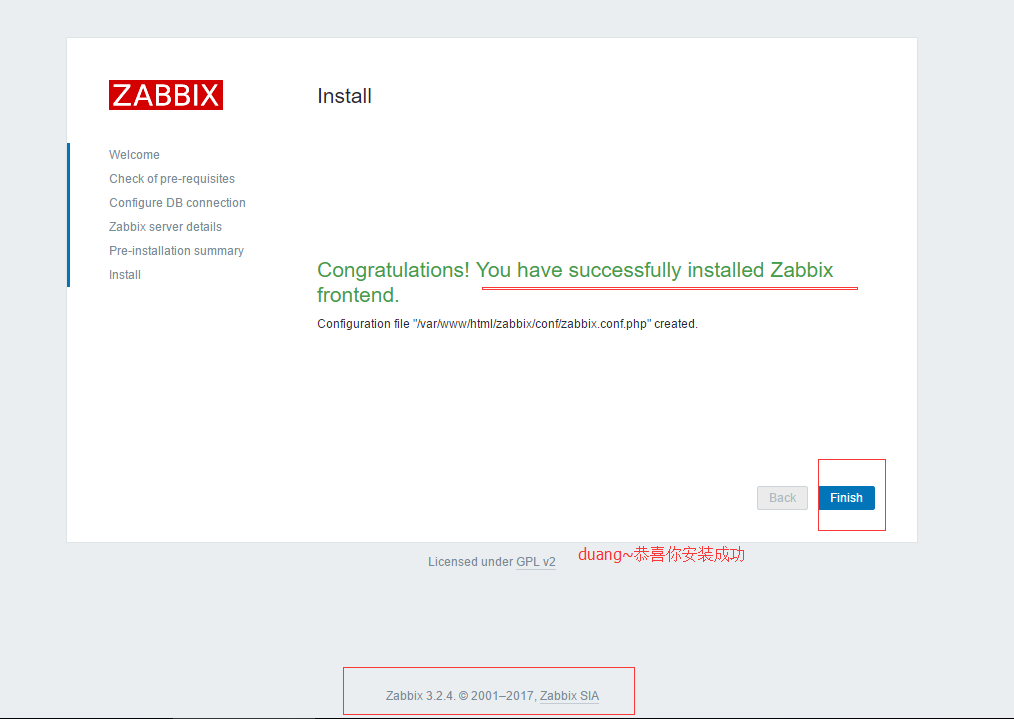Open the Zabbix SIA link

click(569, 696)
